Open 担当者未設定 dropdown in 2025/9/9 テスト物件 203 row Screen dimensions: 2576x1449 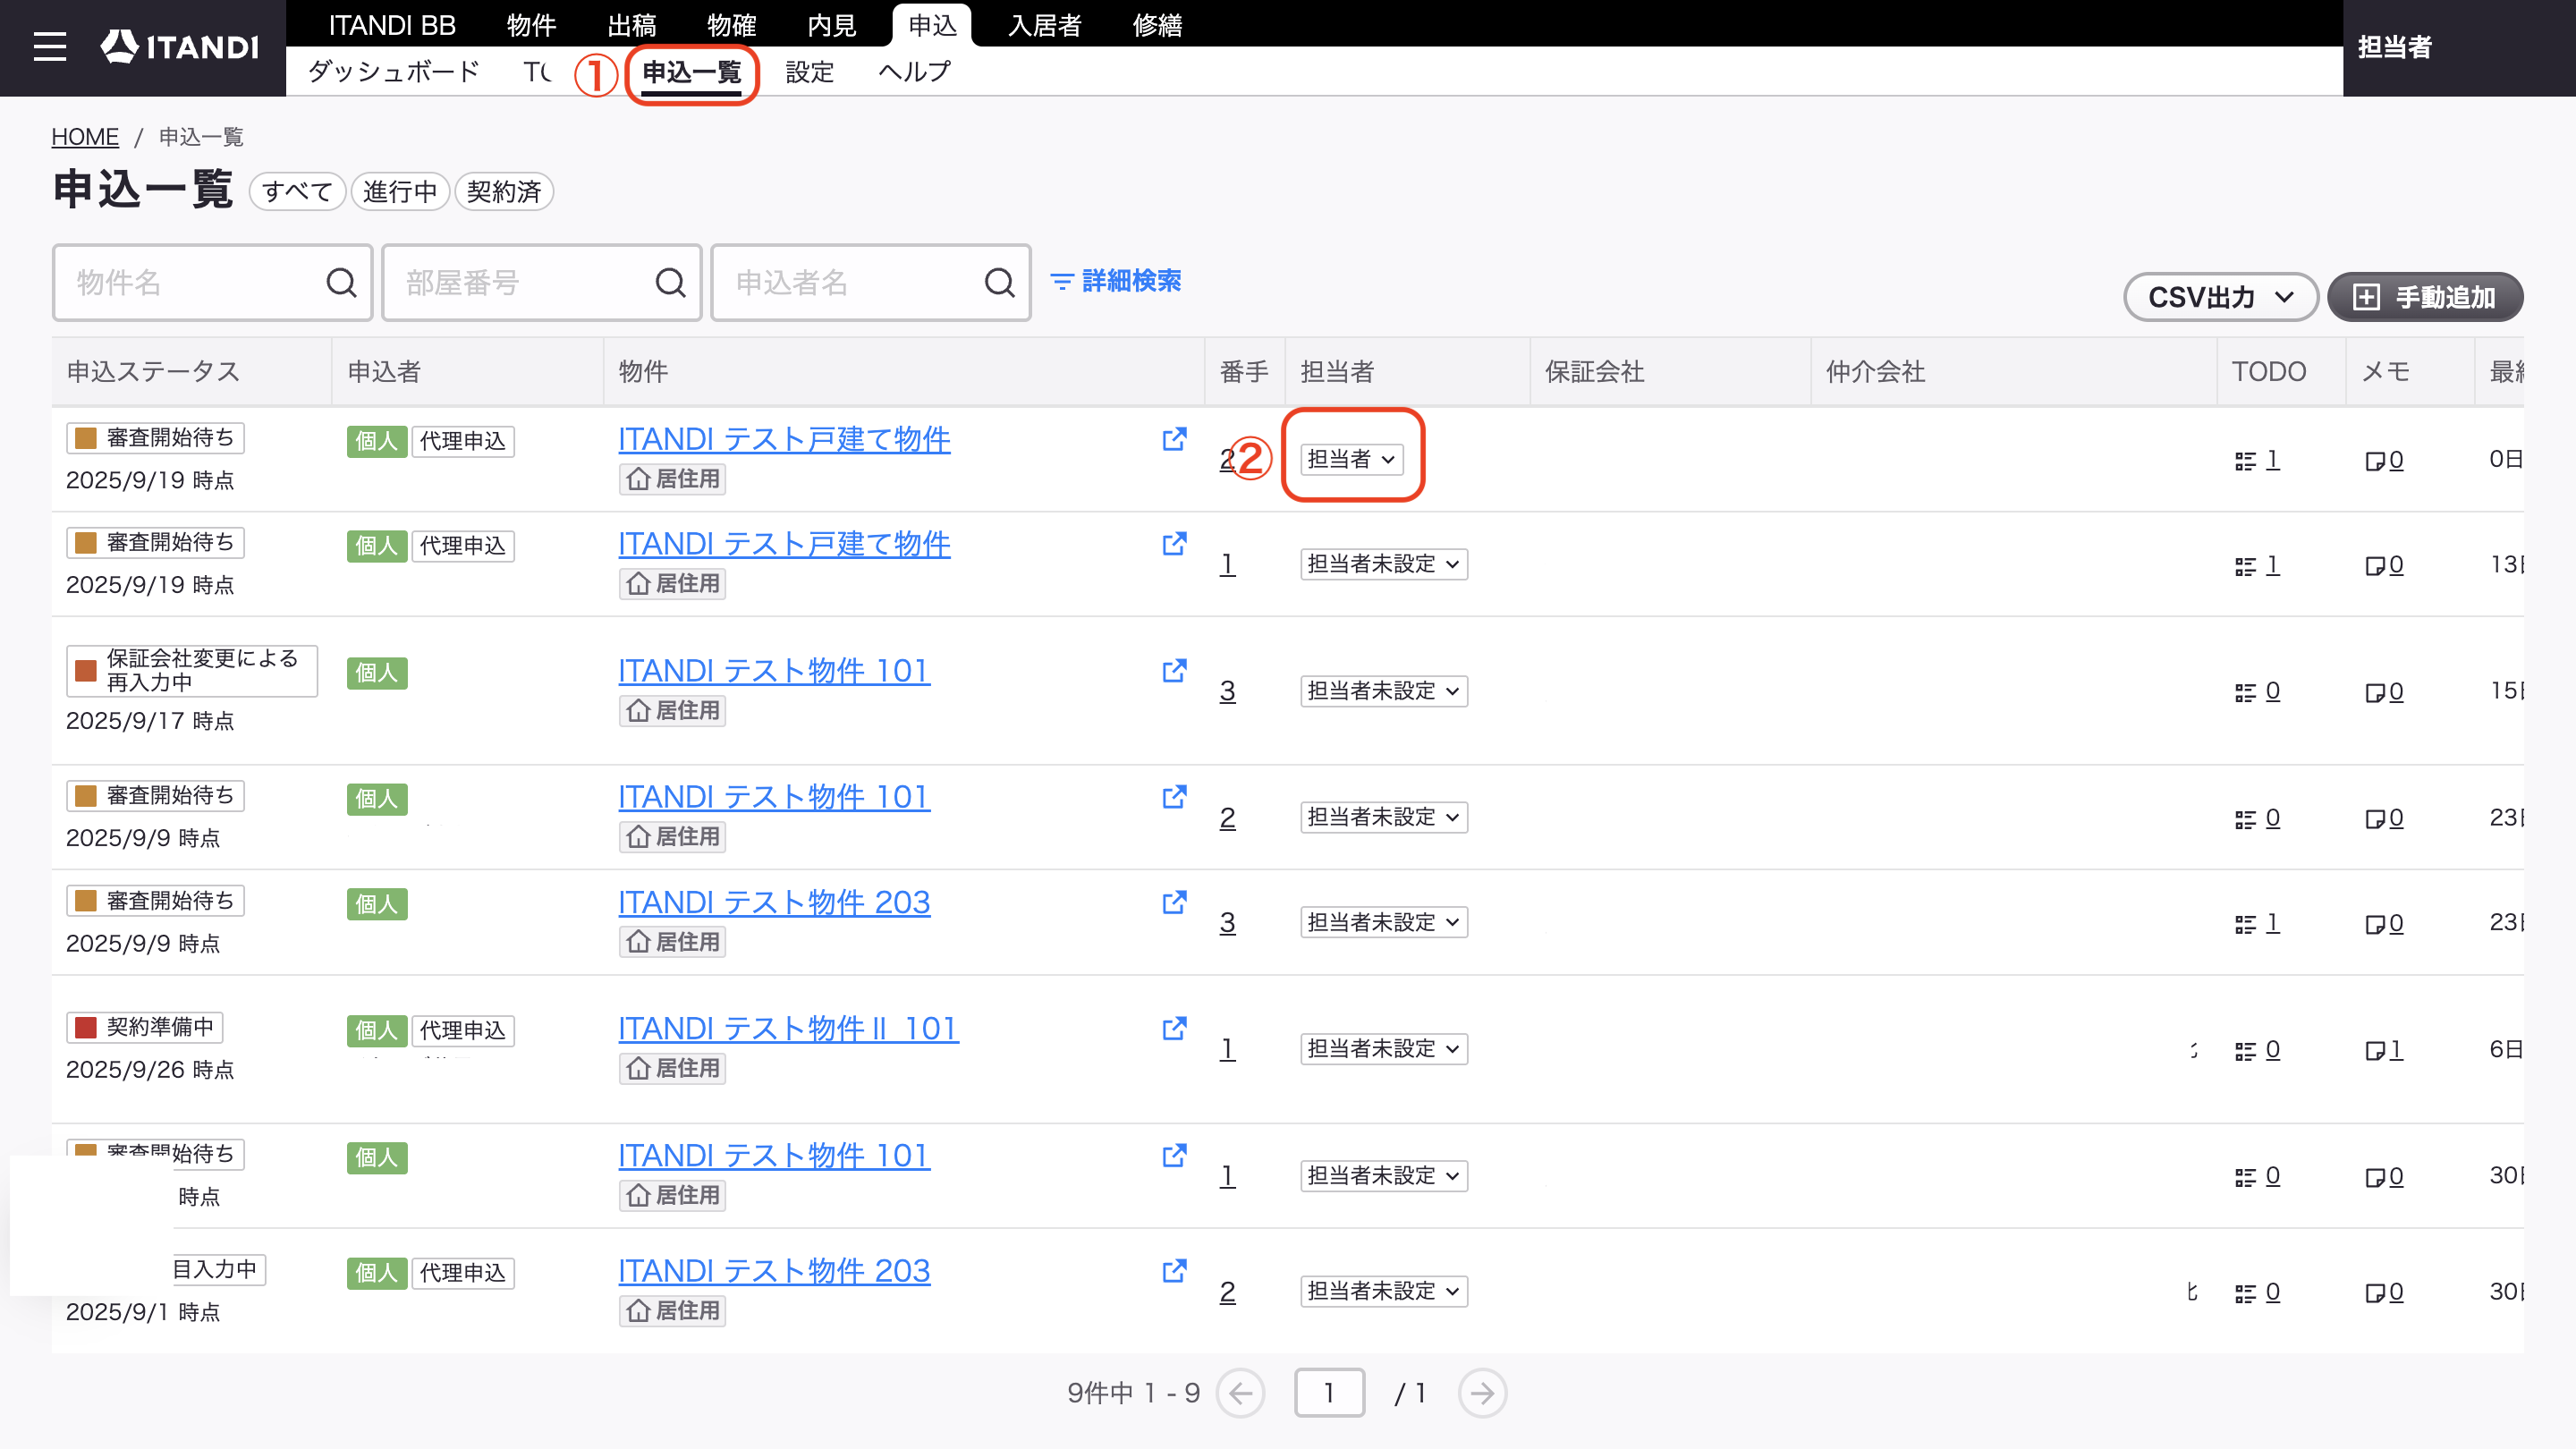(1384, 922)
